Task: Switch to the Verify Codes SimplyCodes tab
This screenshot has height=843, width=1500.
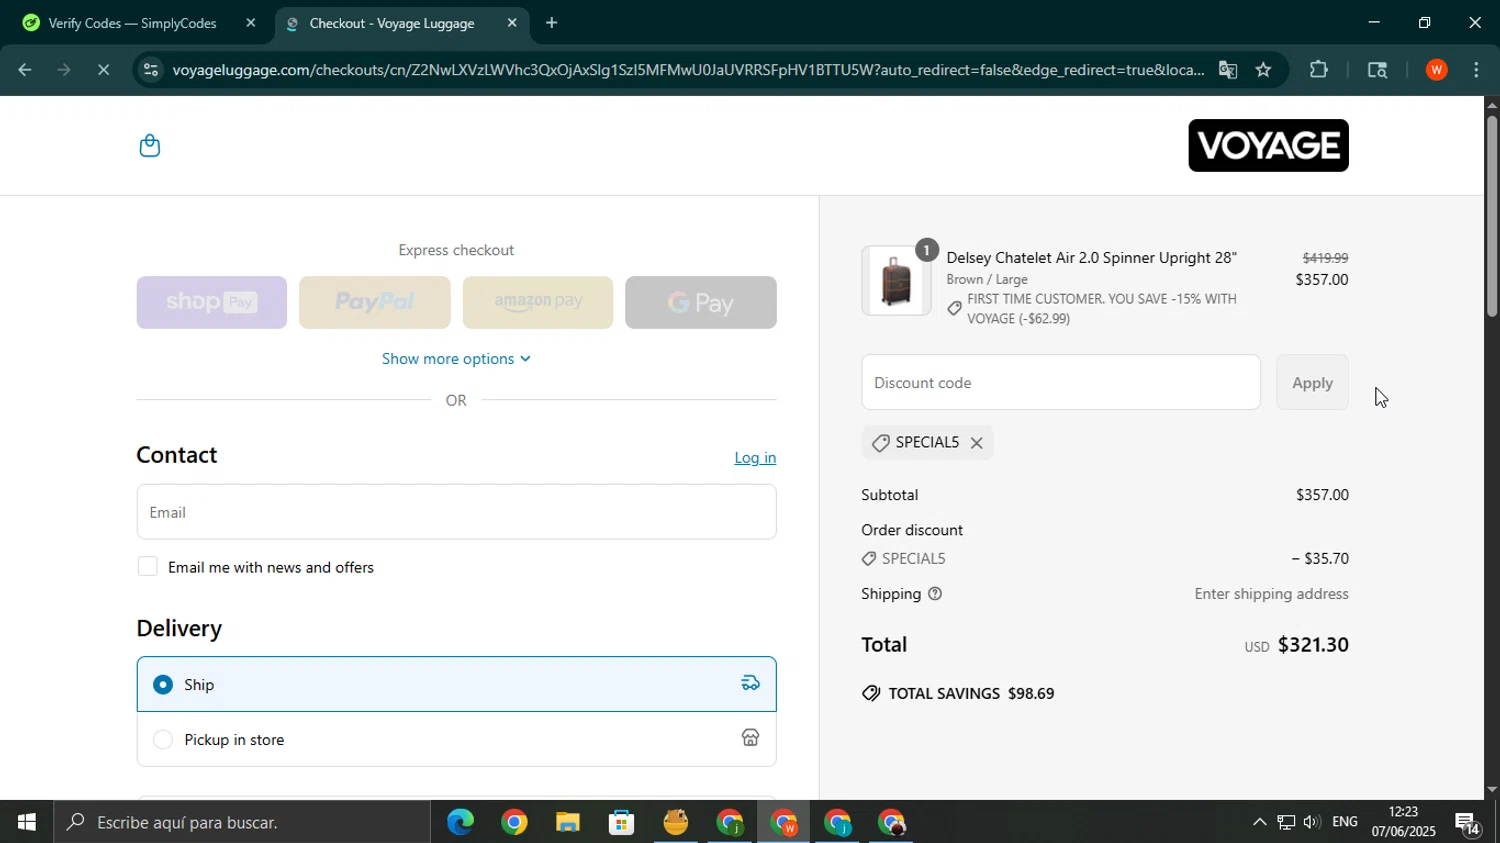Action: pyautogui.click(x=133, y=23)
